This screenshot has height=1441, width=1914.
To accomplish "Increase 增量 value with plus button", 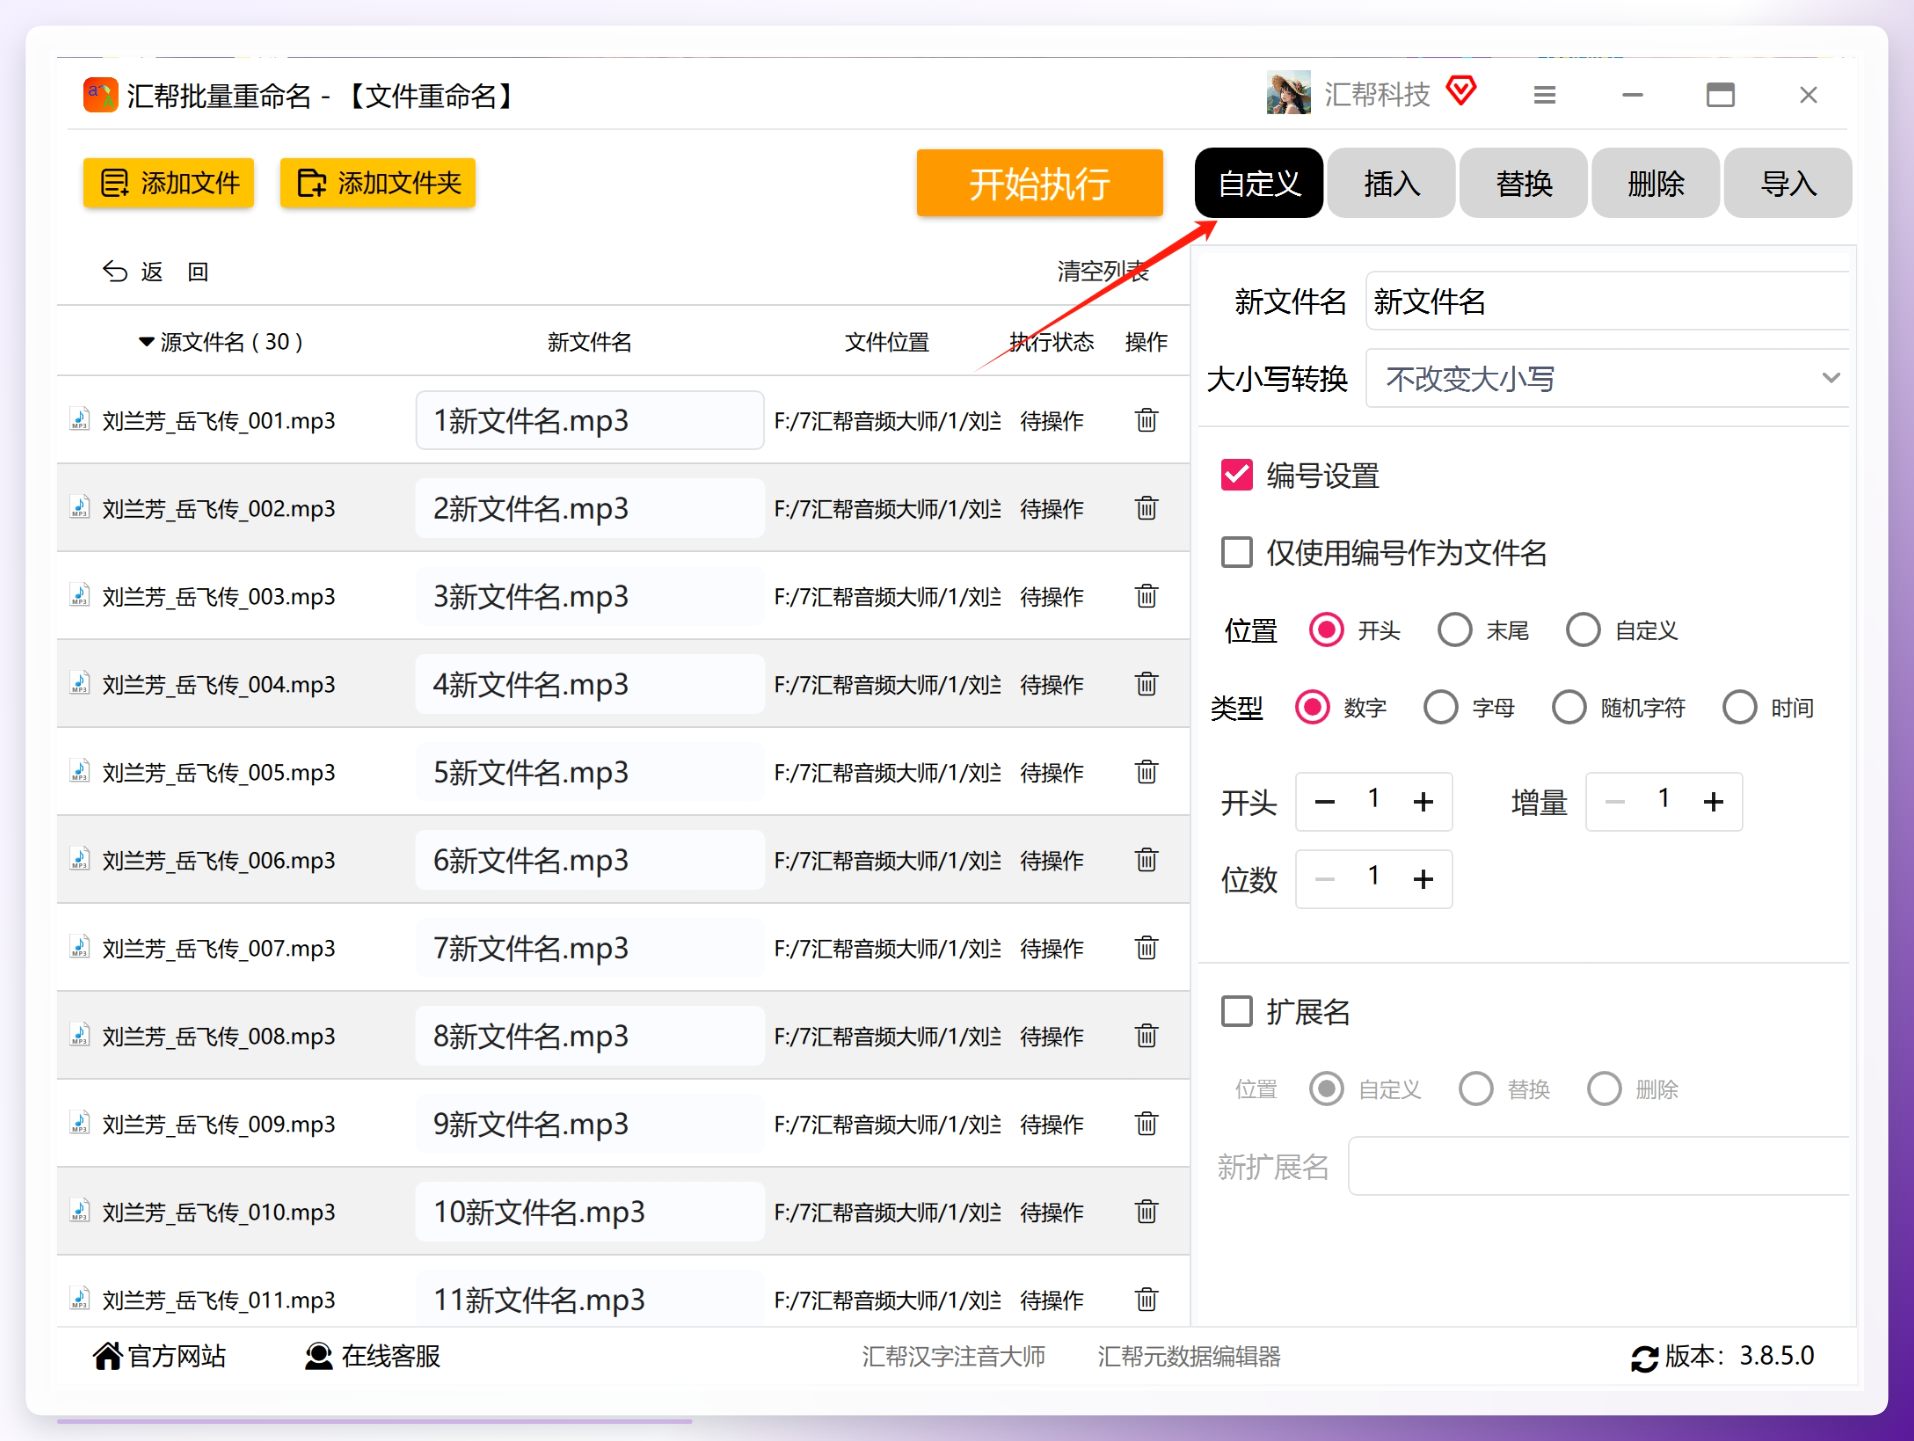I will (x=1713, y=801).
